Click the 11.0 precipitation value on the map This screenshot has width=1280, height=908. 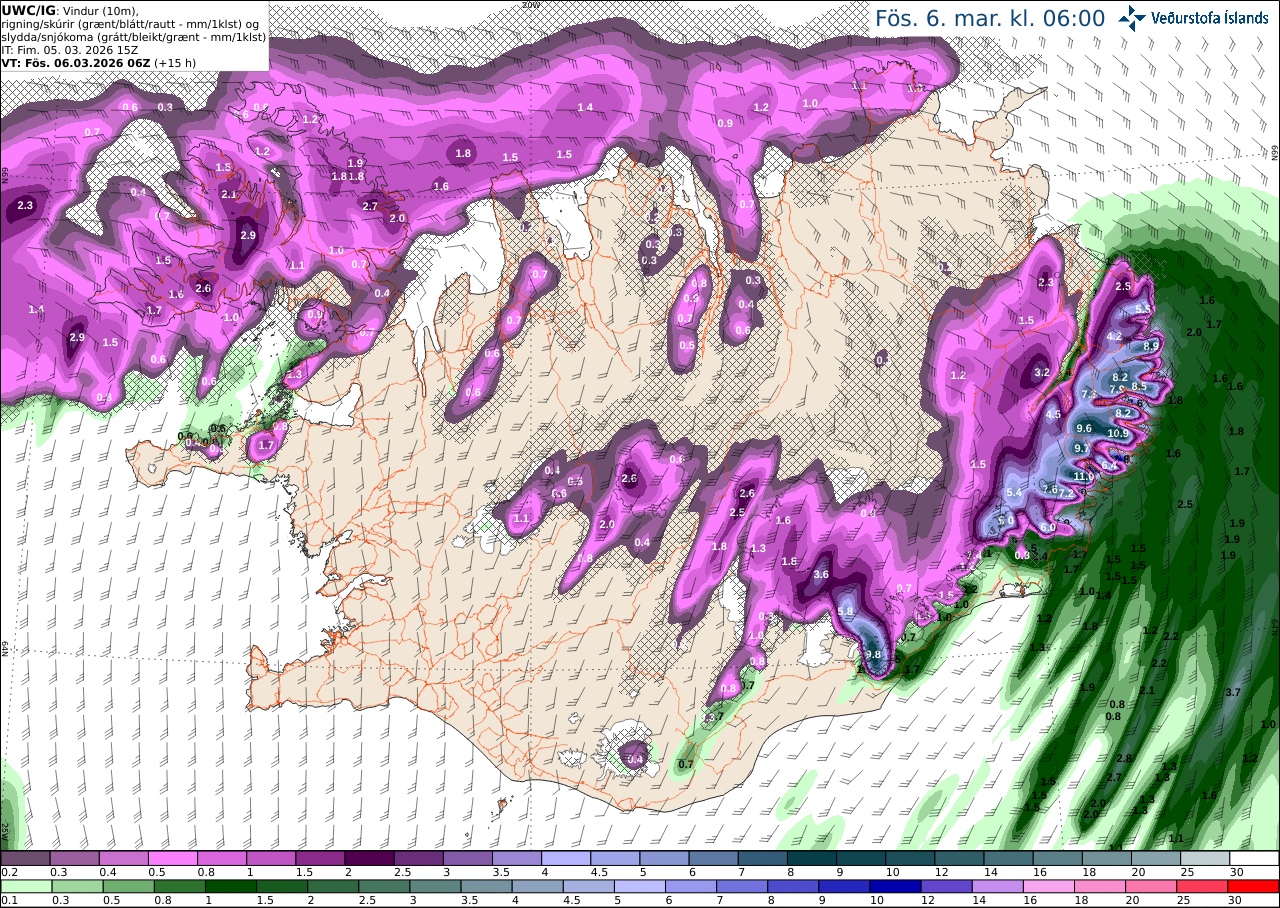(1083, 476)
